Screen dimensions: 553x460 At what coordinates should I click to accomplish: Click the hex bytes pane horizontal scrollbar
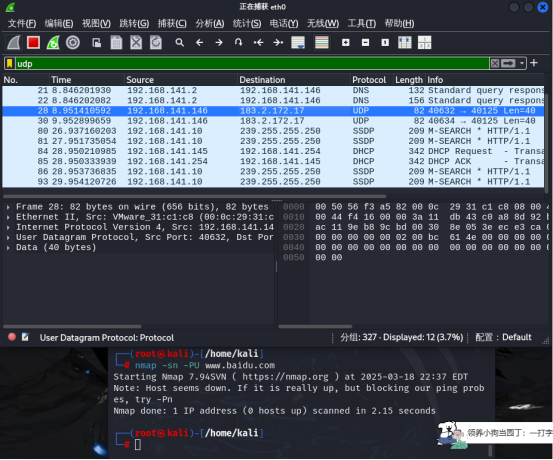click(x=315, y=326)
